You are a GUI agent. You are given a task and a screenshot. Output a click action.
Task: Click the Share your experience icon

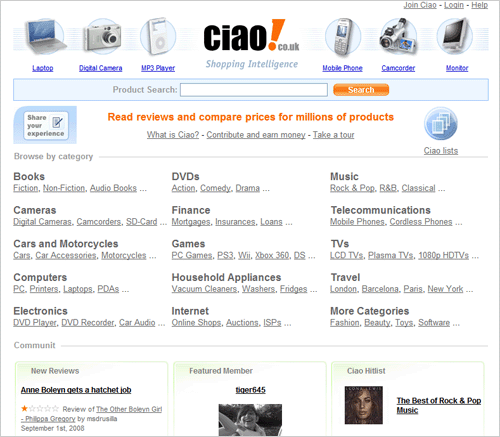coord(45,125)
